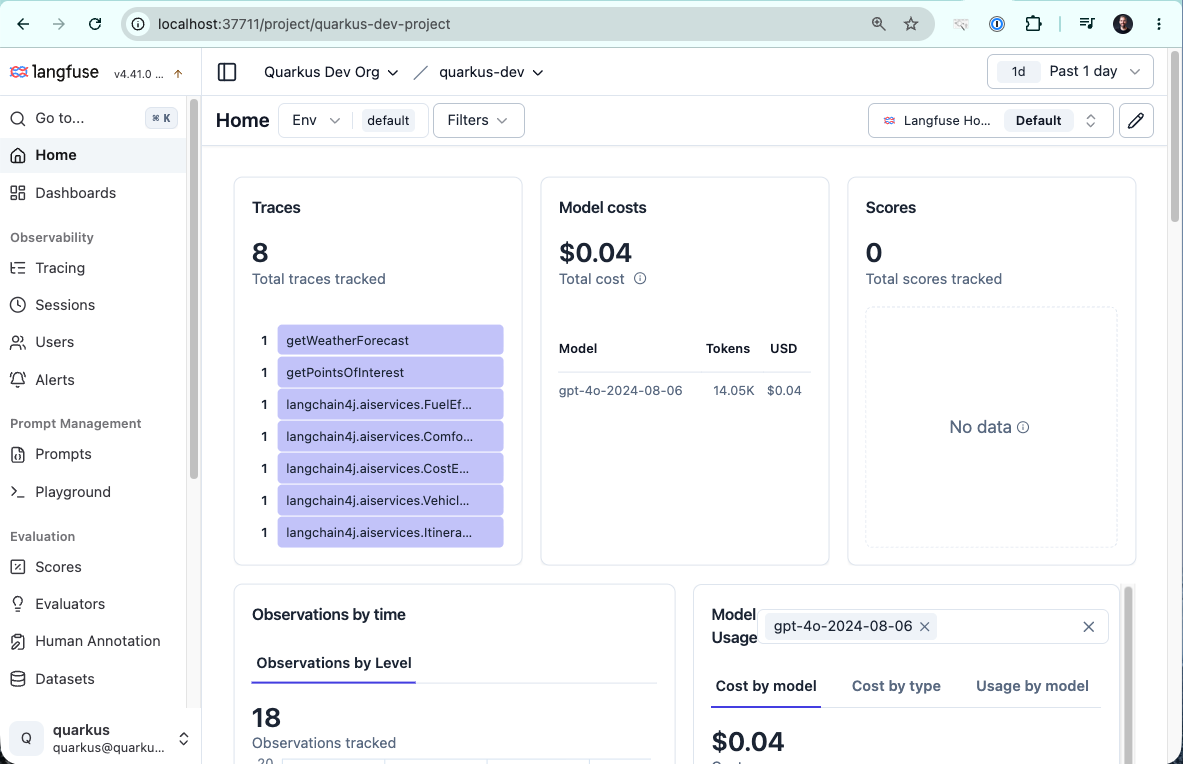
Task: Click the Scores icon in sidebar
Action: pos(18,567)
